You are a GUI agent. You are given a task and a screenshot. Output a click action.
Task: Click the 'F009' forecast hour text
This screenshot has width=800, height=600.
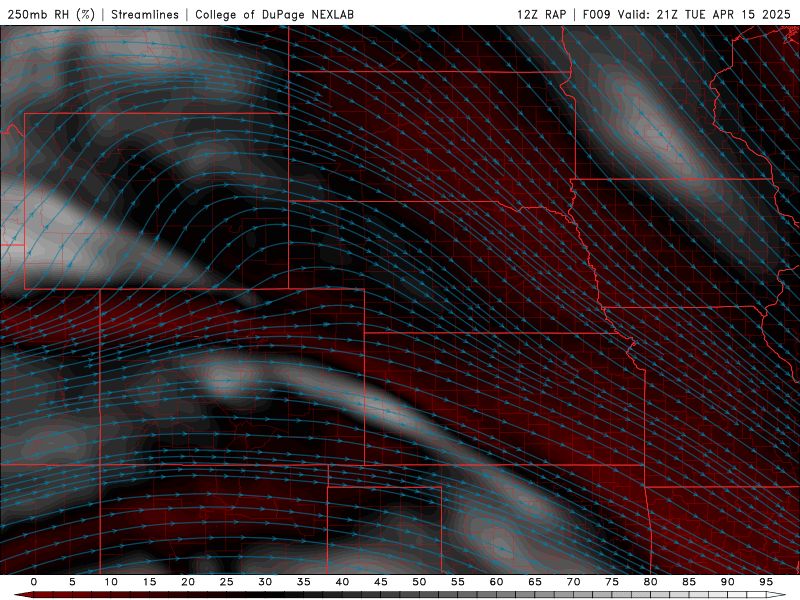[x=596, y=14]
